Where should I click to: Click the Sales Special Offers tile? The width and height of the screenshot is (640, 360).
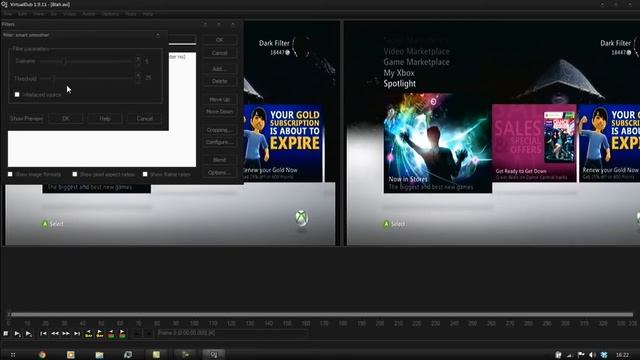(534, 143)
